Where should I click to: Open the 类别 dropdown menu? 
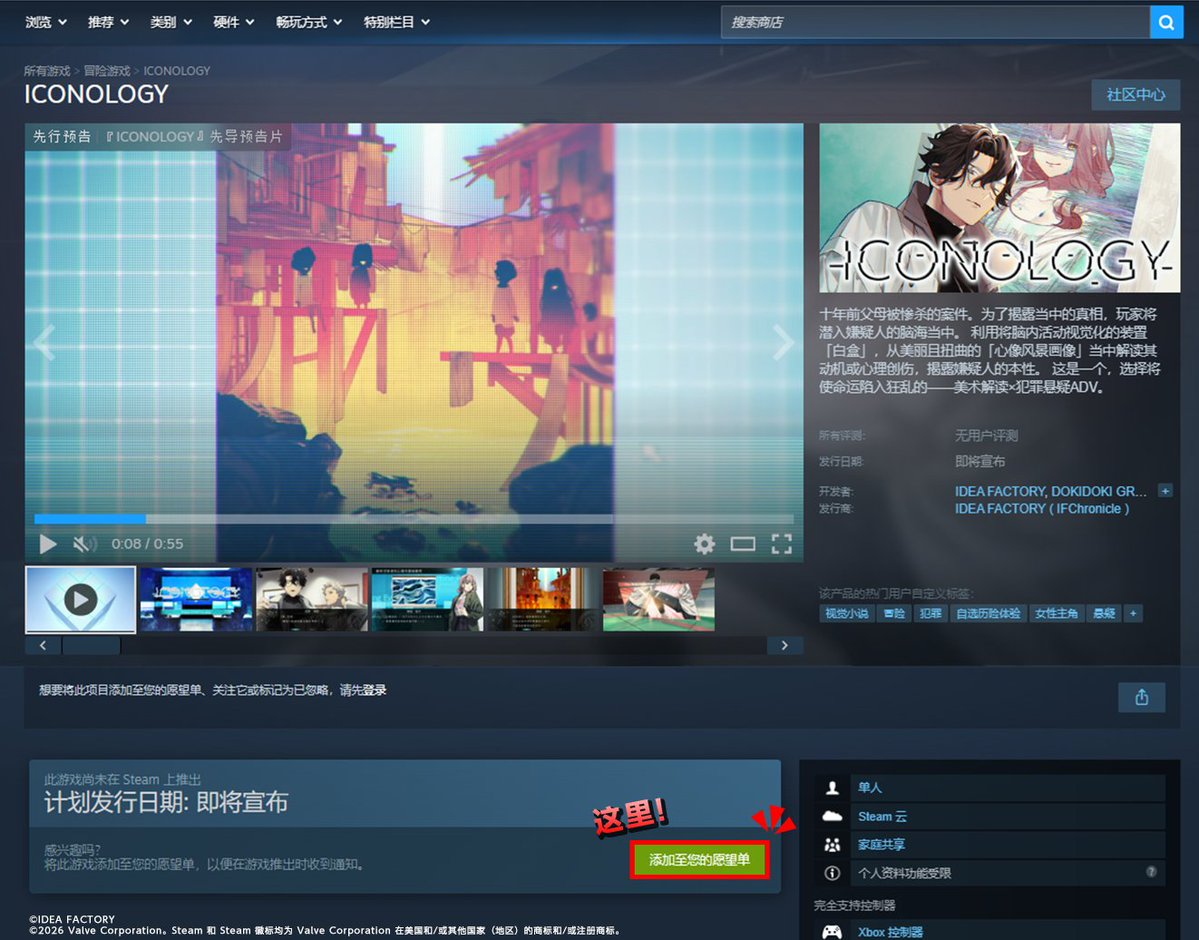(x=171, y=22)
